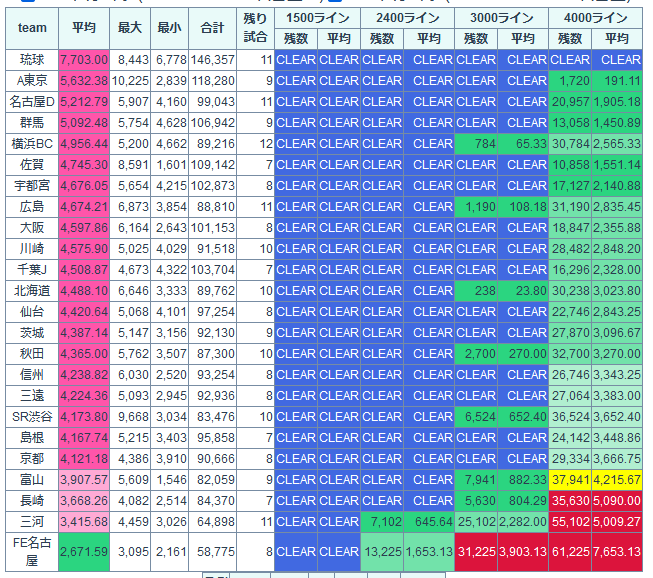Select the 2400ライン header group
This screenshot has width=653, height=578.
click(406, 18)
